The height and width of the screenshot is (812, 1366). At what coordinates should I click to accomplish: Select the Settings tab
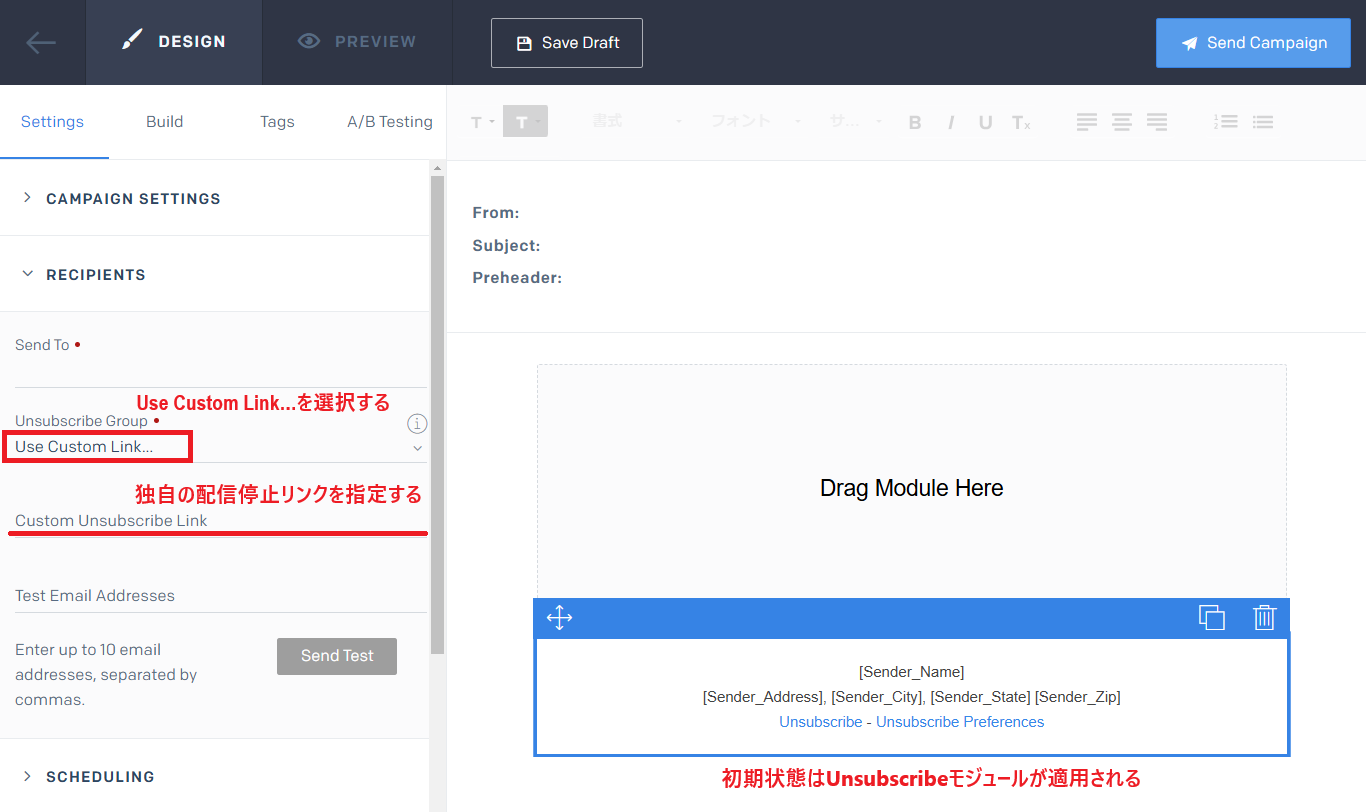(53, 122)
